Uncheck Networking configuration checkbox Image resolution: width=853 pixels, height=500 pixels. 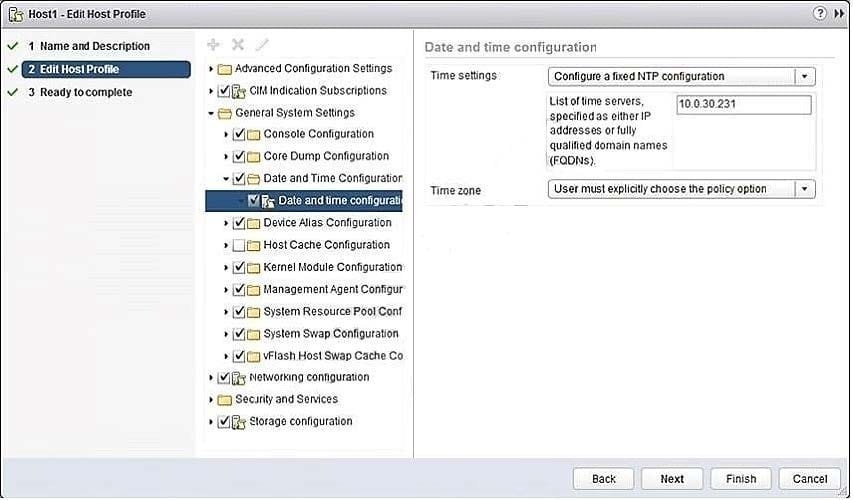[x=224, y=378]
